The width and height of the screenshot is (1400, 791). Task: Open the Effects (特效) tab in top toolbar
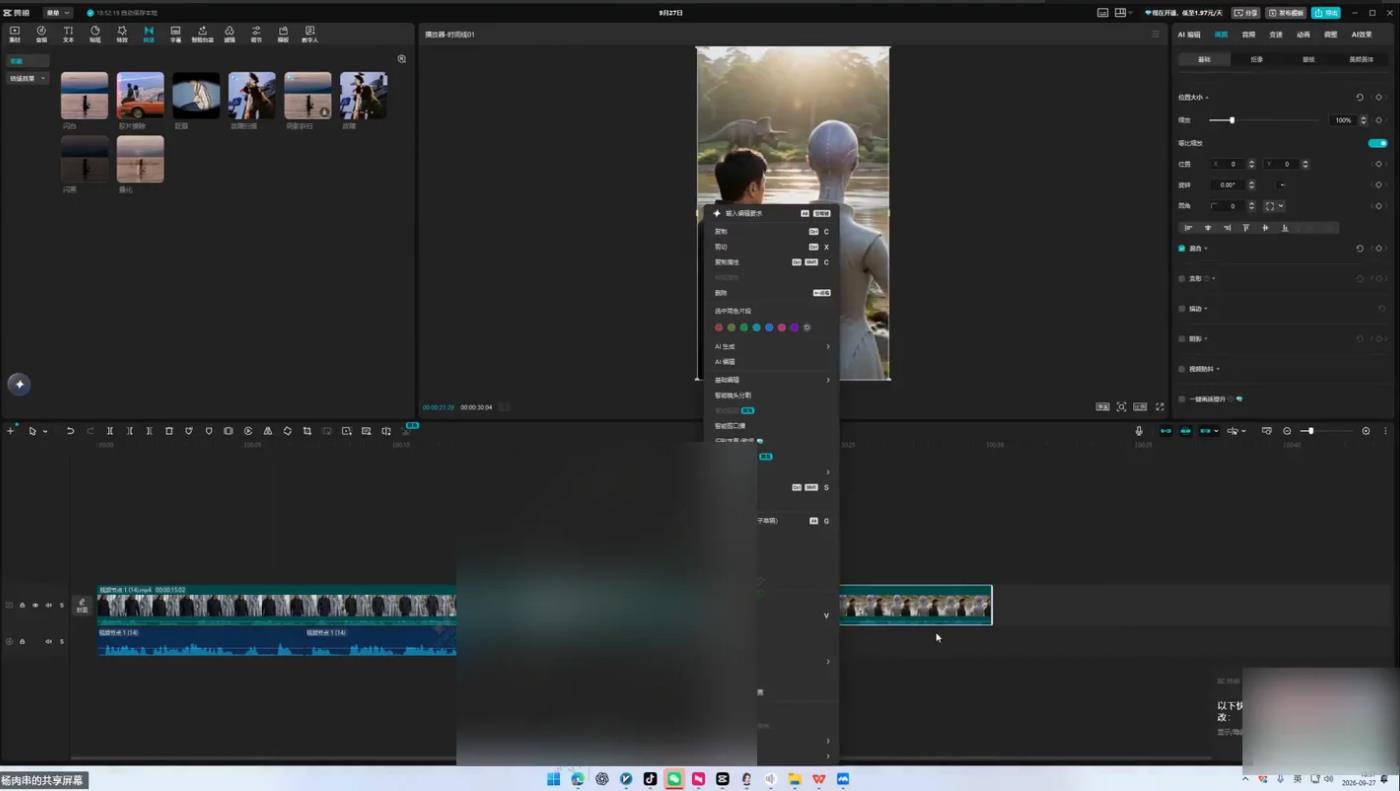(x=122, y=34)
